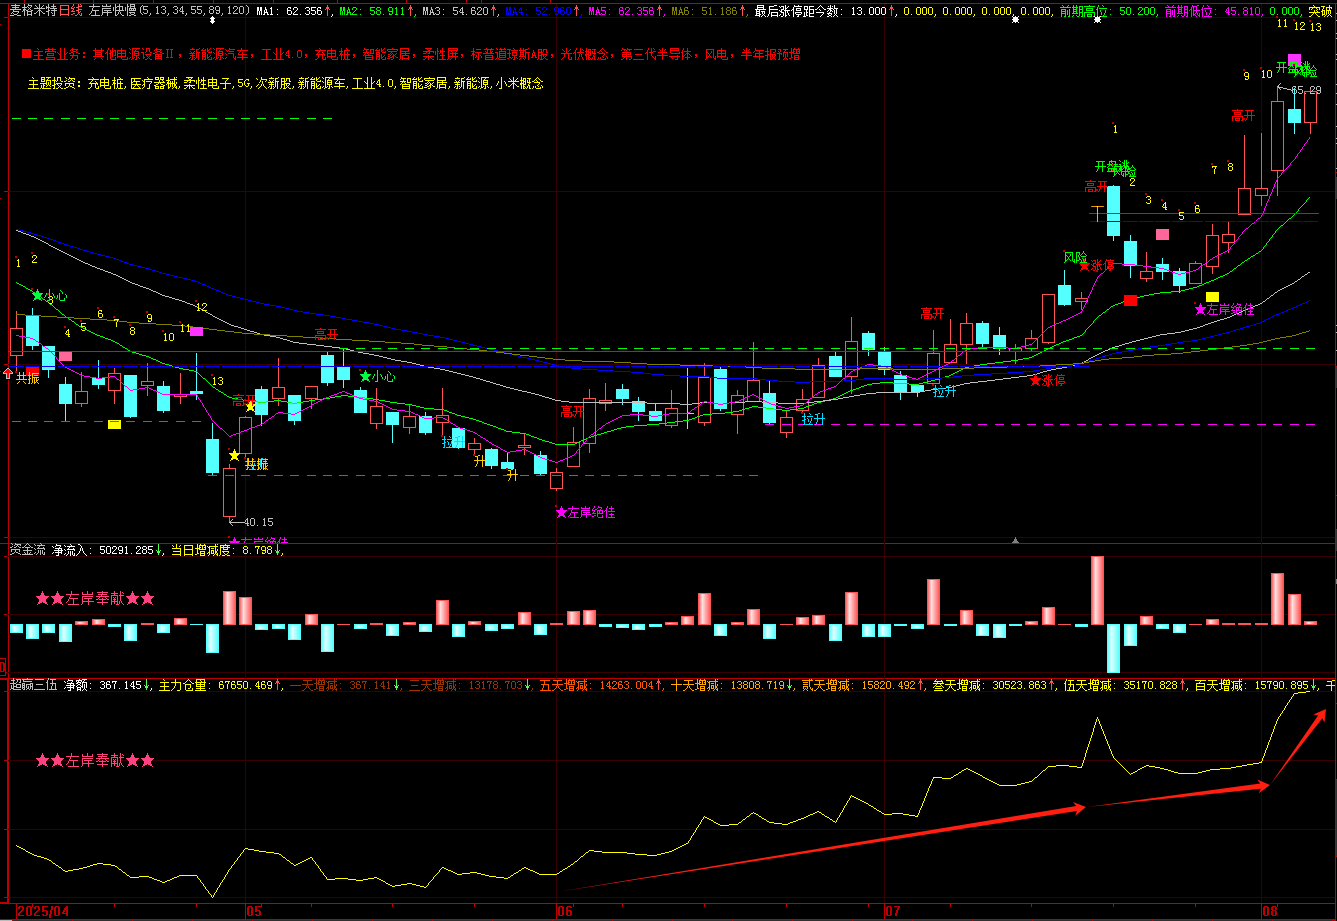Jump to the 06 month marker
The image size is (1337, 921).
[565, 911]
